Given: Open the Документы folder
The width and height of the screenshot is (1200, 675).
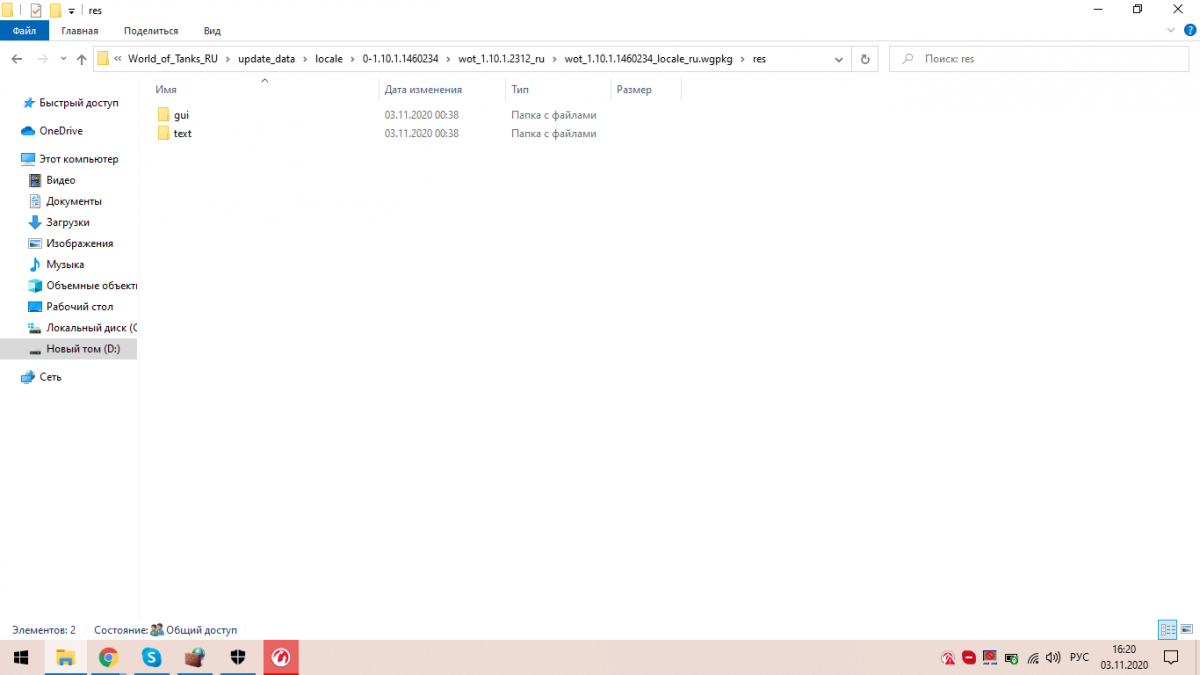Looking at the screenshot, I should pyautogui.click(x=73, y=201).
